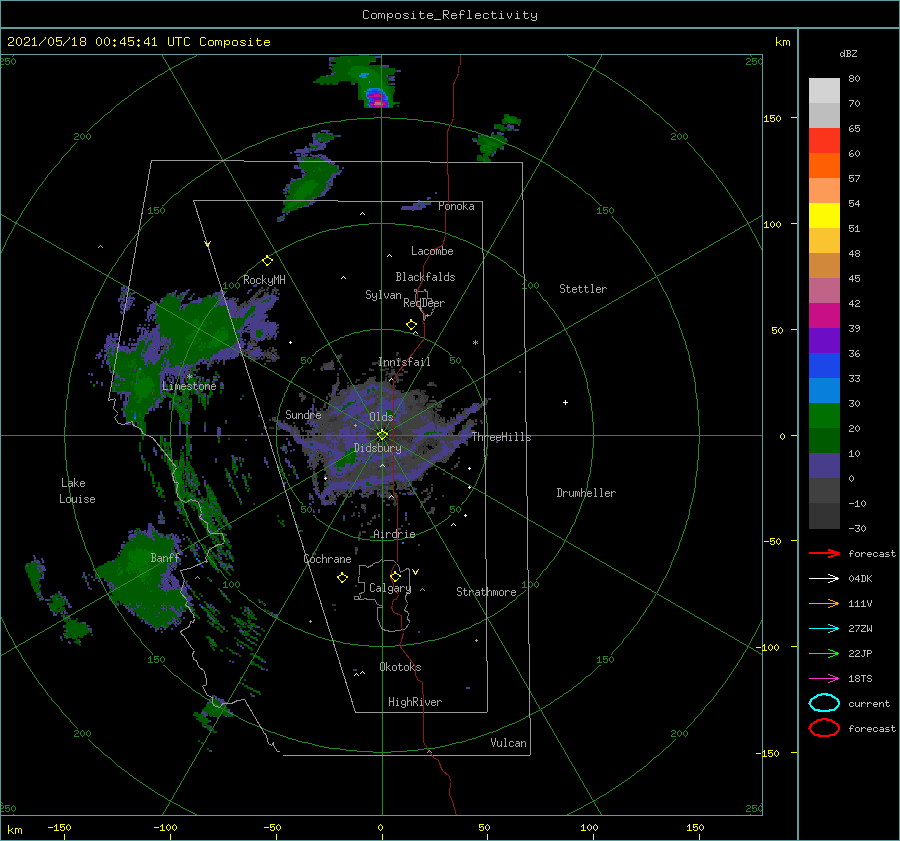900x841 pixels.
Task: Click the yellow diamond marker below Cochrane
Action: pos(342,578)
